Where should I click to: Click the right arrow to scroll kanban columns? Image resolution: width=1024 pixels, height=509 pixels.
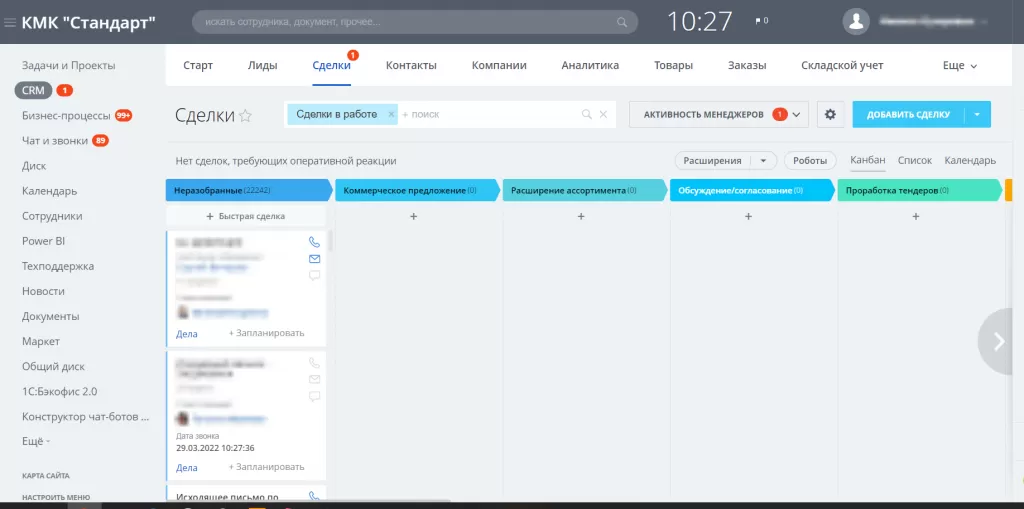tap(998, 341)
